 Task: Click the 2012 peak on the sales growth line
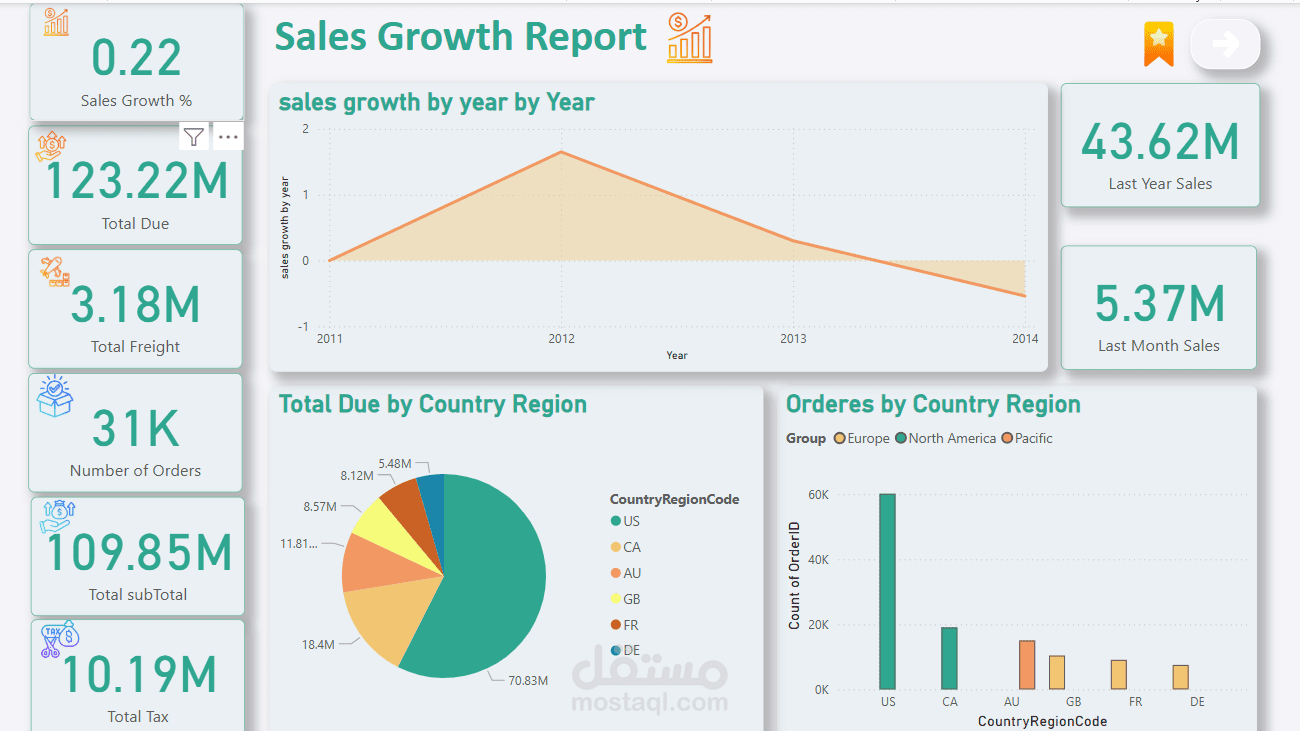click(561, 153)
